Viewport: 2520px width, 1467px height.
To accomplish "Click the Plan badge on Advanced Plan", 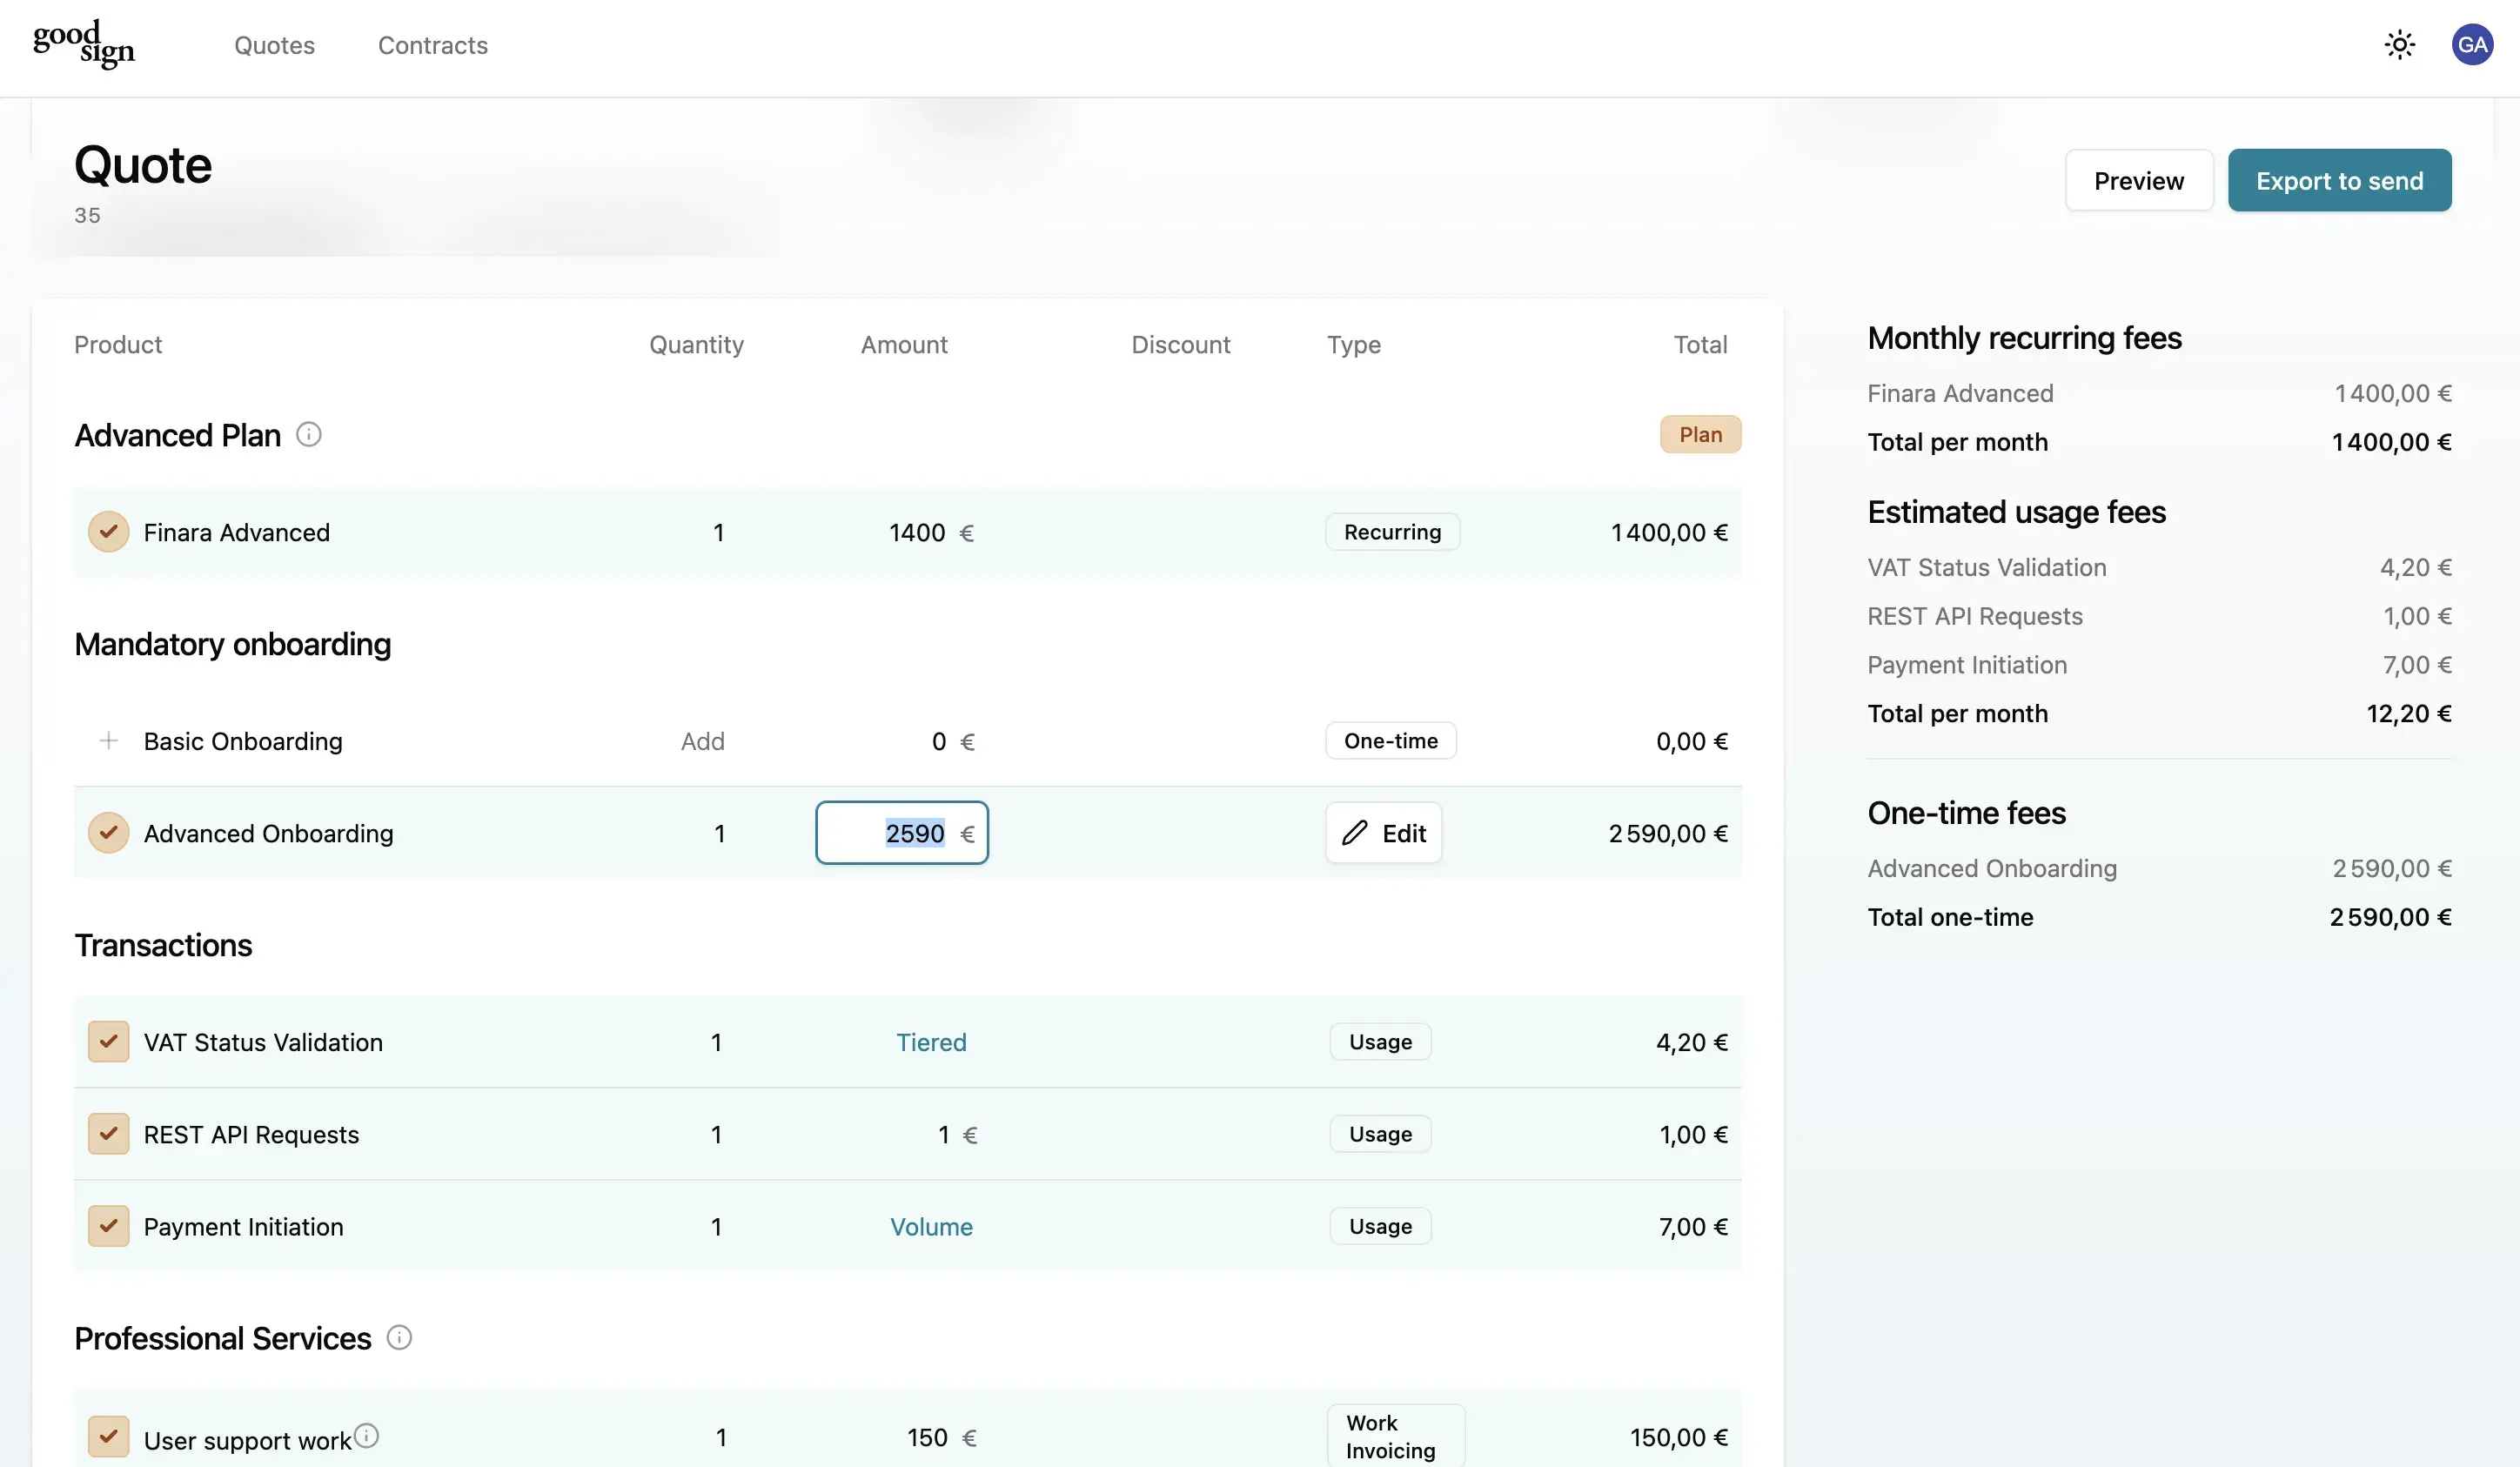I will point(1700,434).
